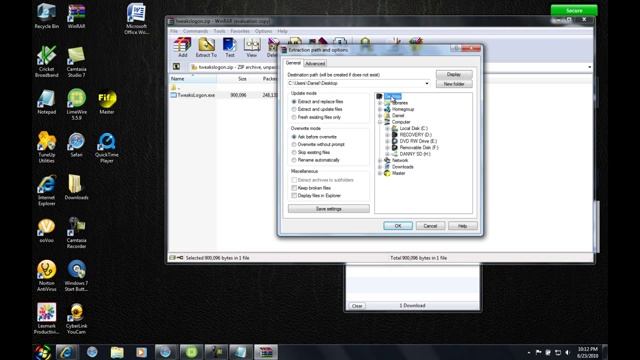Select Extract and update files option

[x=317, y=109]
